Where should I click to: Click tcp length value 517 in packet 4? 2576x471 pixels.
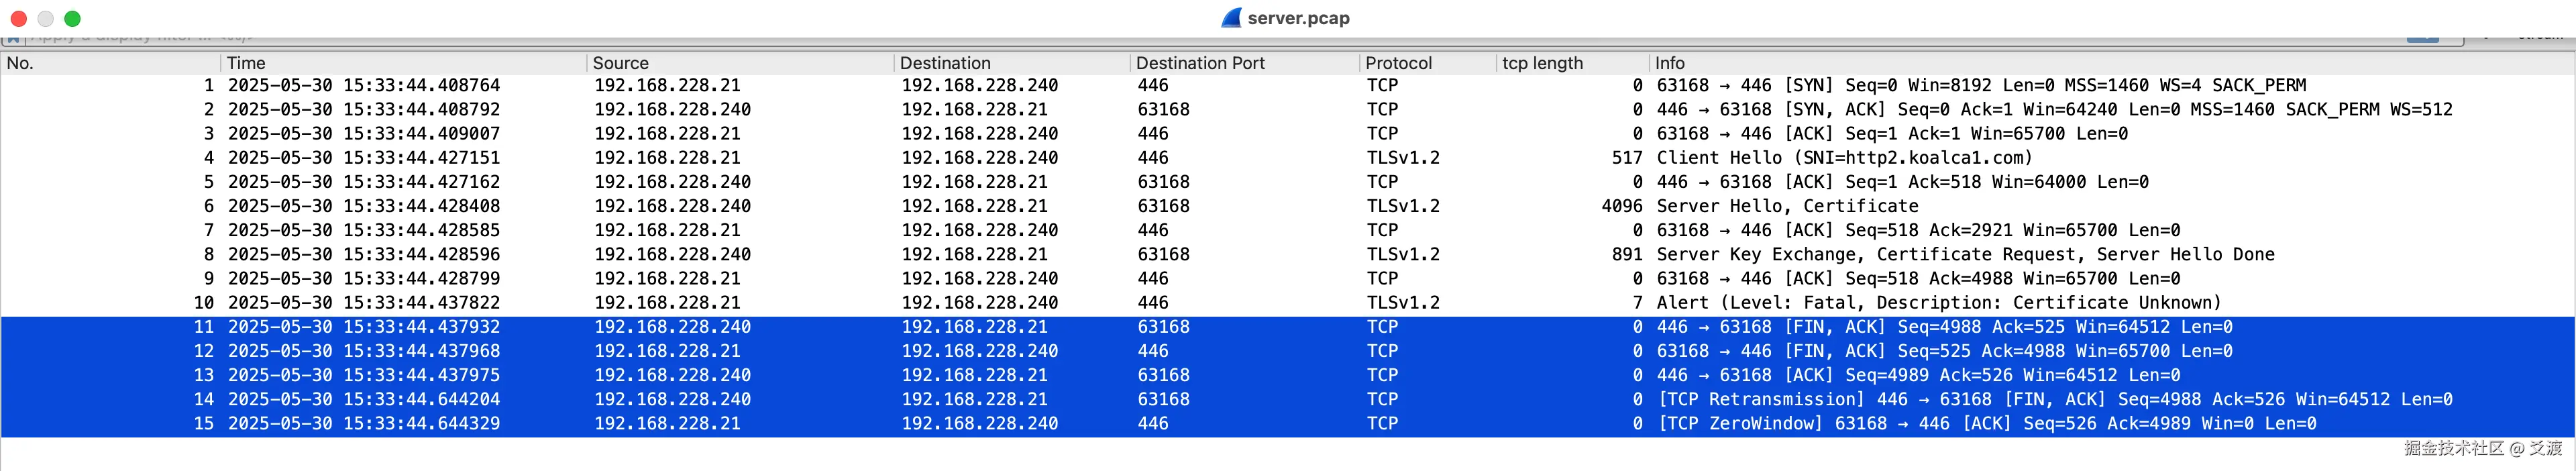(1627, 158)
